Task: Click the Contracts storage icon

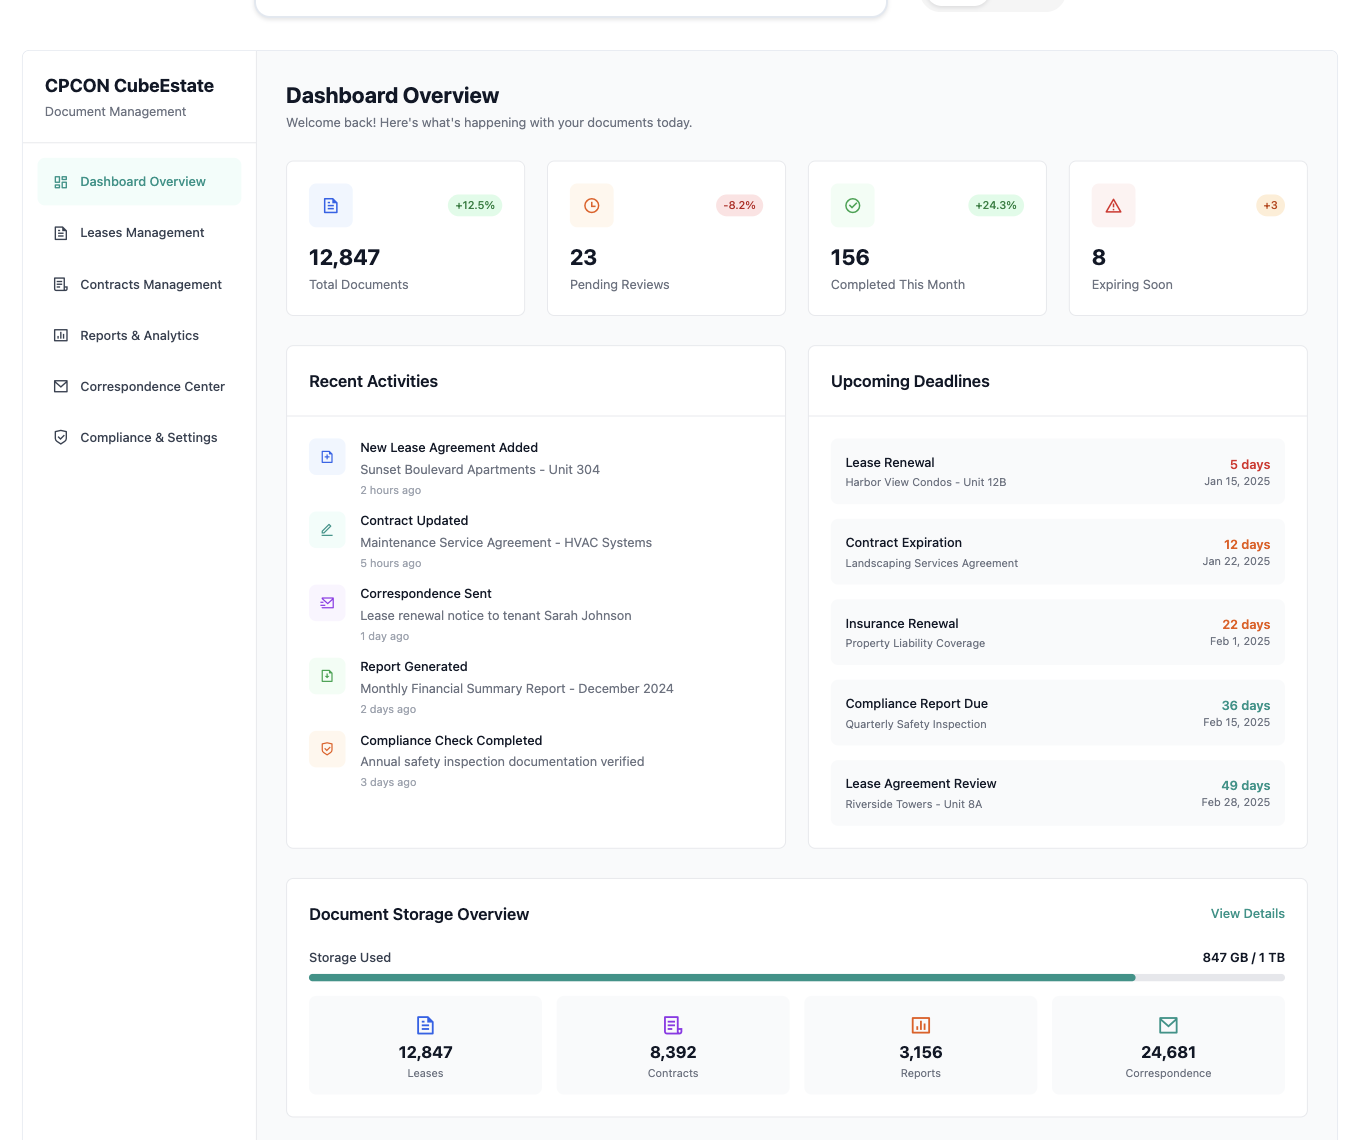Action: coord(672,1025)
